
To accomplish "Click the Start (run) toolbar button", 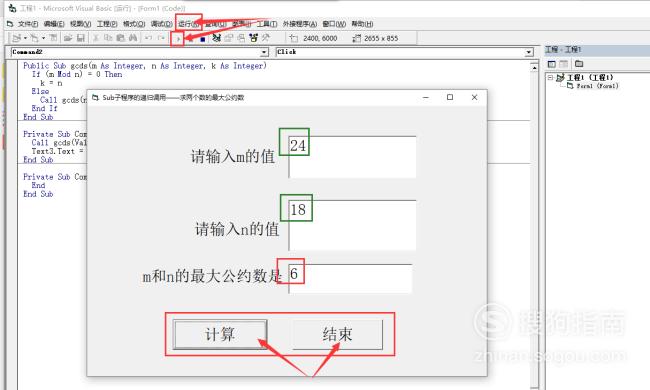I will pyautogui.click(x=178, y=39).
